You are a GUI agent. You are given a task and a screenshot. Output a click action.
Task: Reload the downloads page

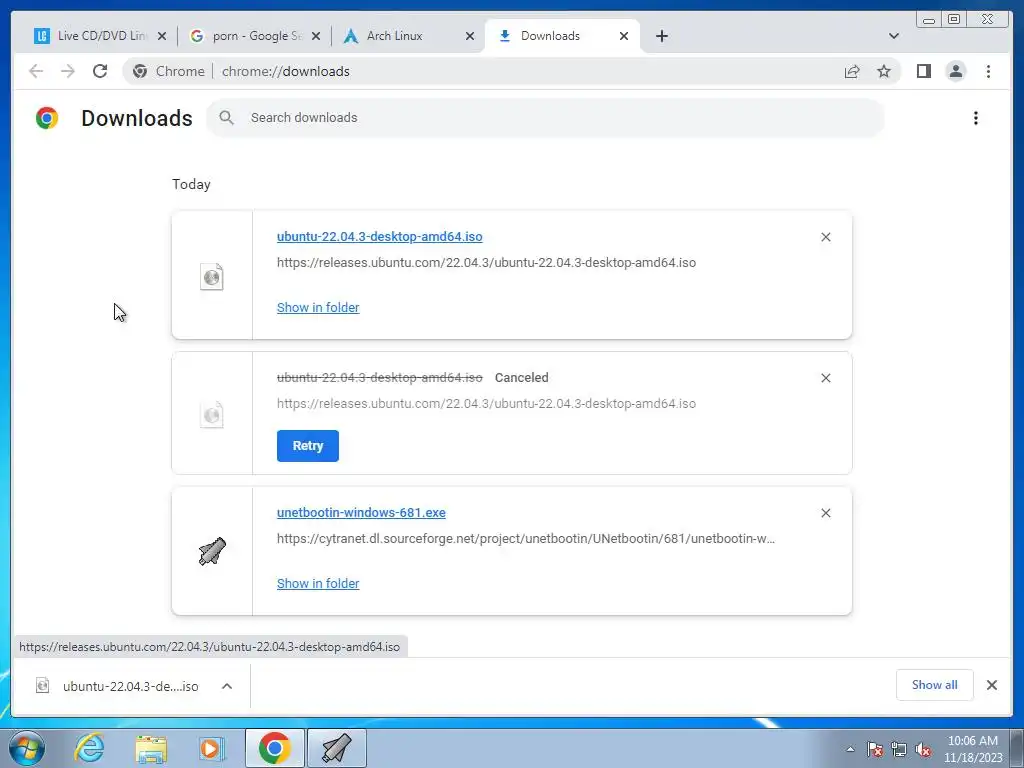100,71
